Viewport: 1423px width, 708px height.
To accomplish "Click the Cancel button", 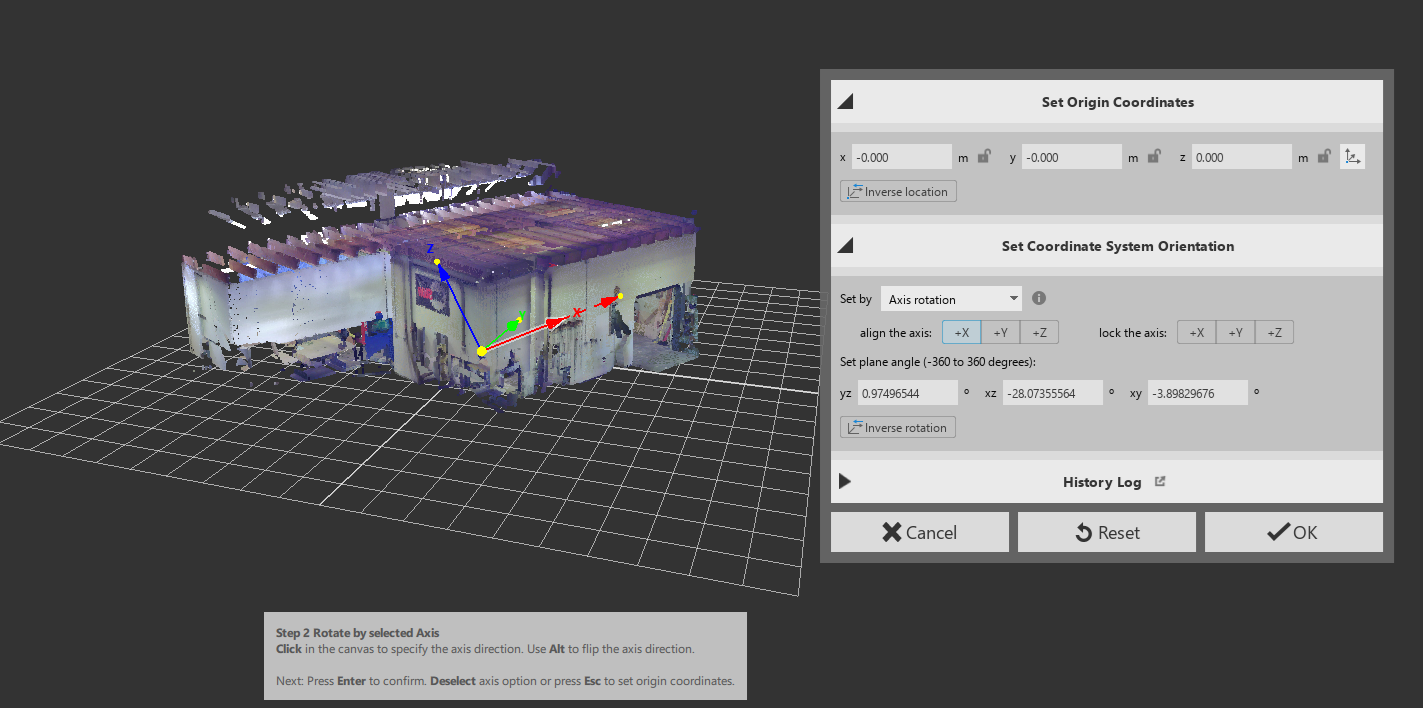I will [x=920, y=532].
